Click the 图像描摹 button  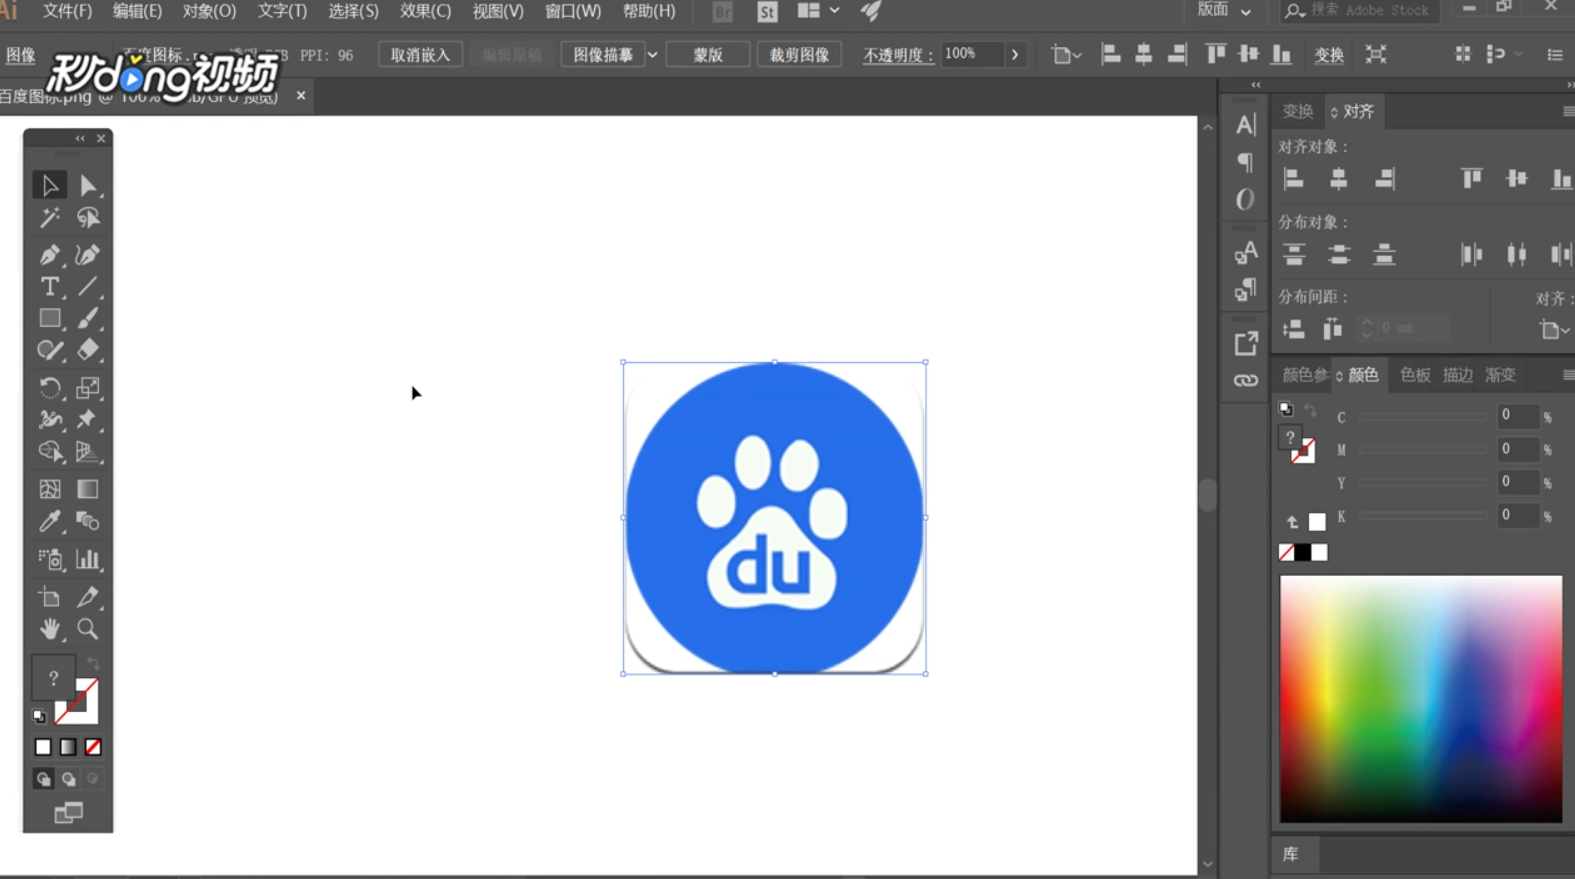coord(603,55)
